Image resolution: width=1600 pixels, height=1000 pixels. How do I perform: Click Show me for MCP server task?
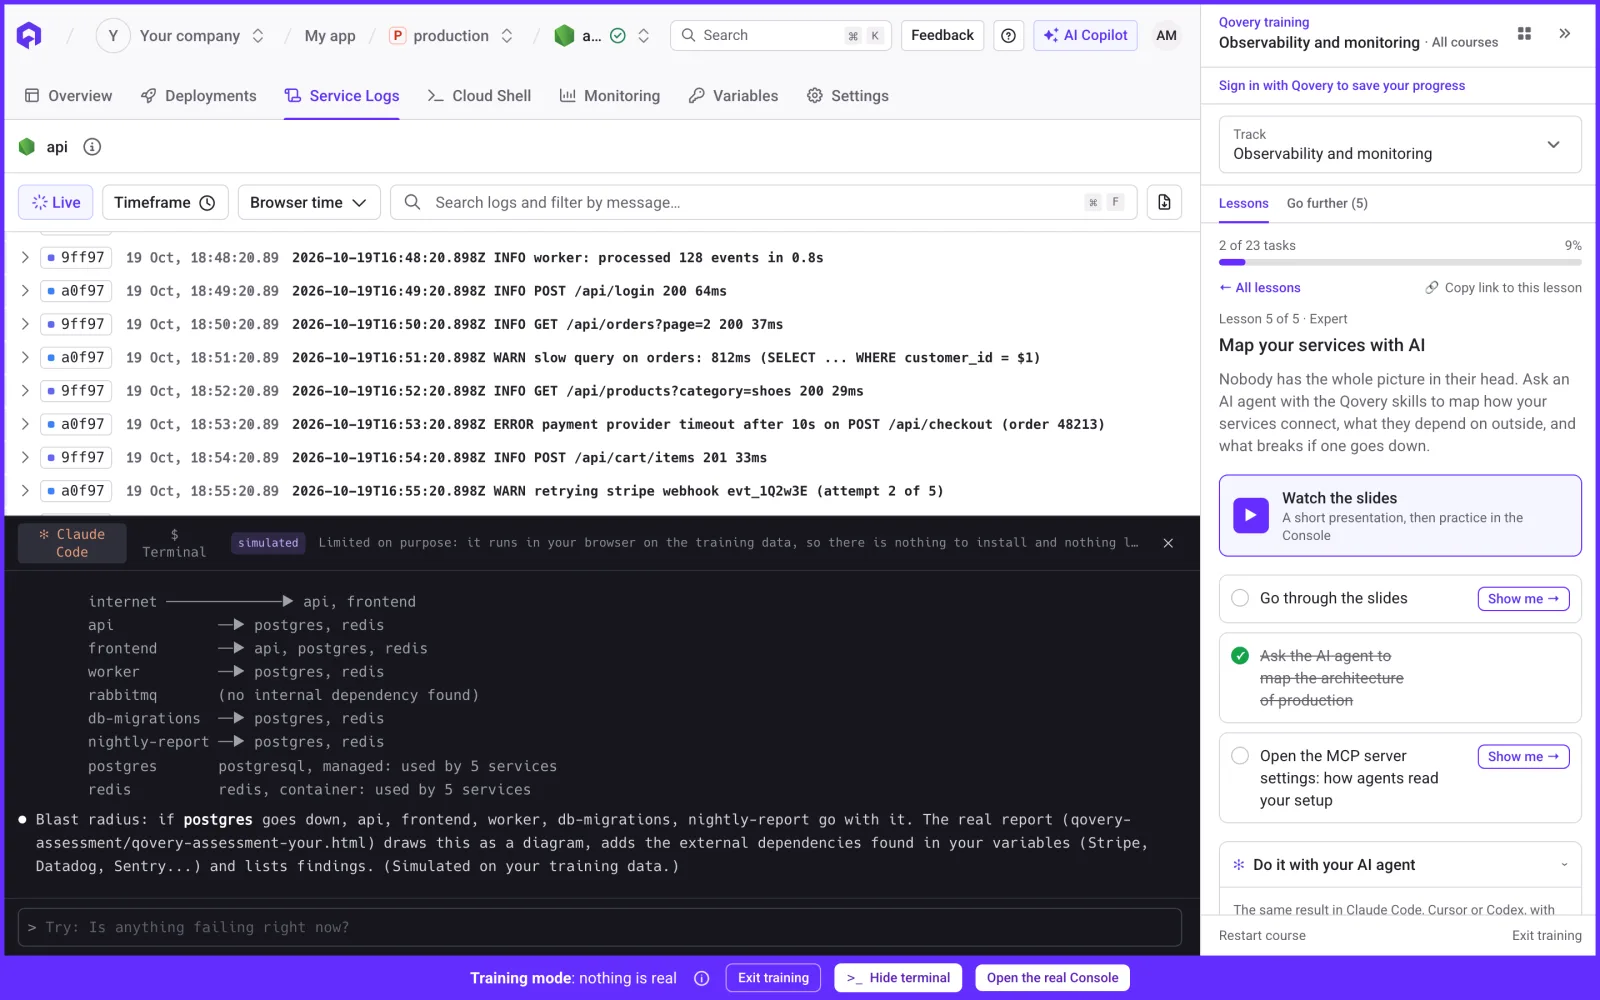[1523, 757]
